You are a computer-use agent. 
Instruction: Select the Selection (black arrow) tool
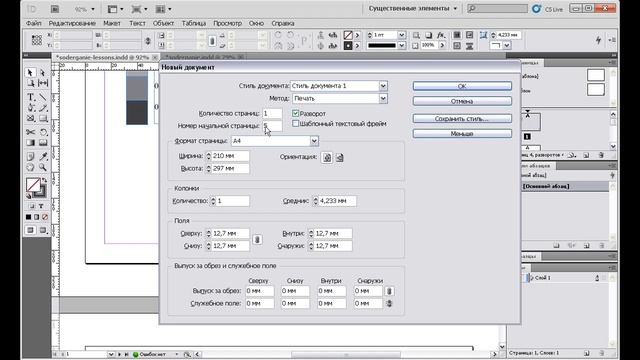click(30, 73)
